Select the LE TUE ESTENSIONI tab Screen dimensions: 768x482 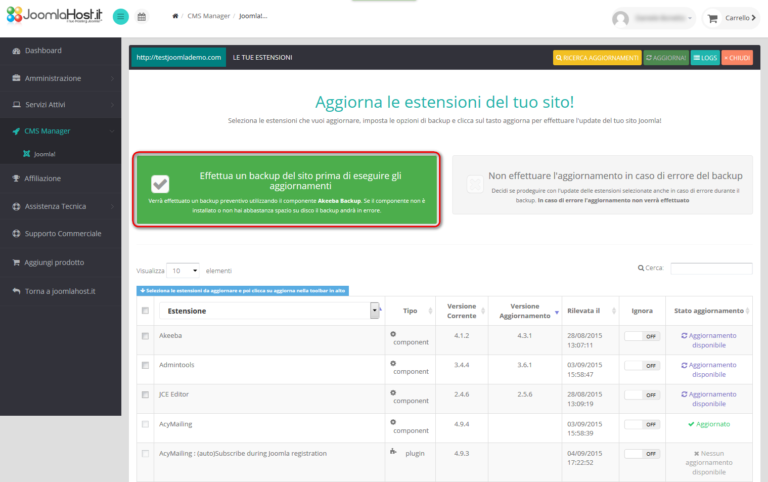coord(262,58)
